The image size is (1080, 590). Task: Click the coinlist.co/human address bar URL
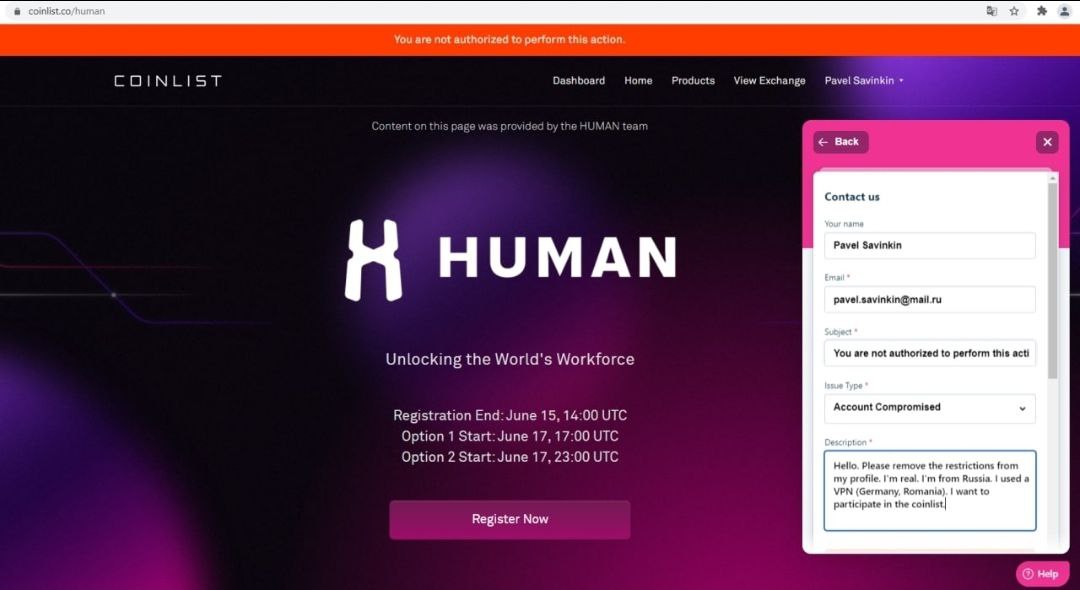click(66, 11)
